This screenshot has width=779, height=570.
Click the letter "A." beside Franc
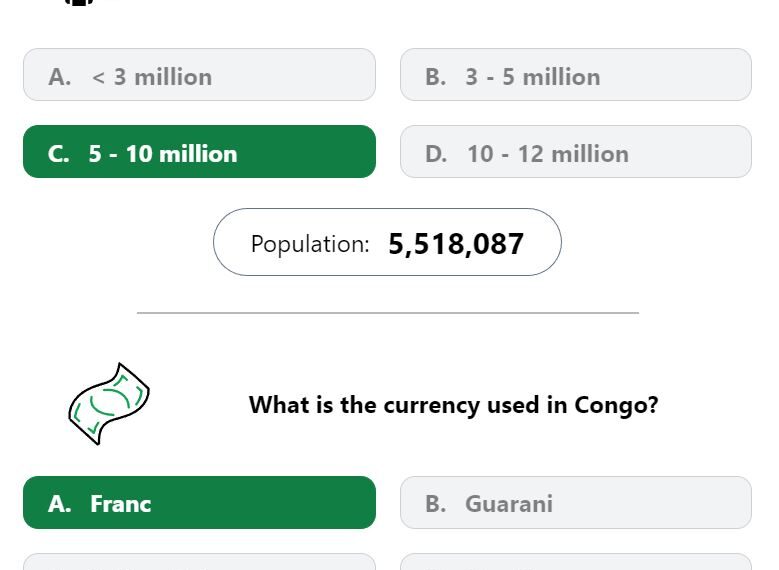point(59,503)
